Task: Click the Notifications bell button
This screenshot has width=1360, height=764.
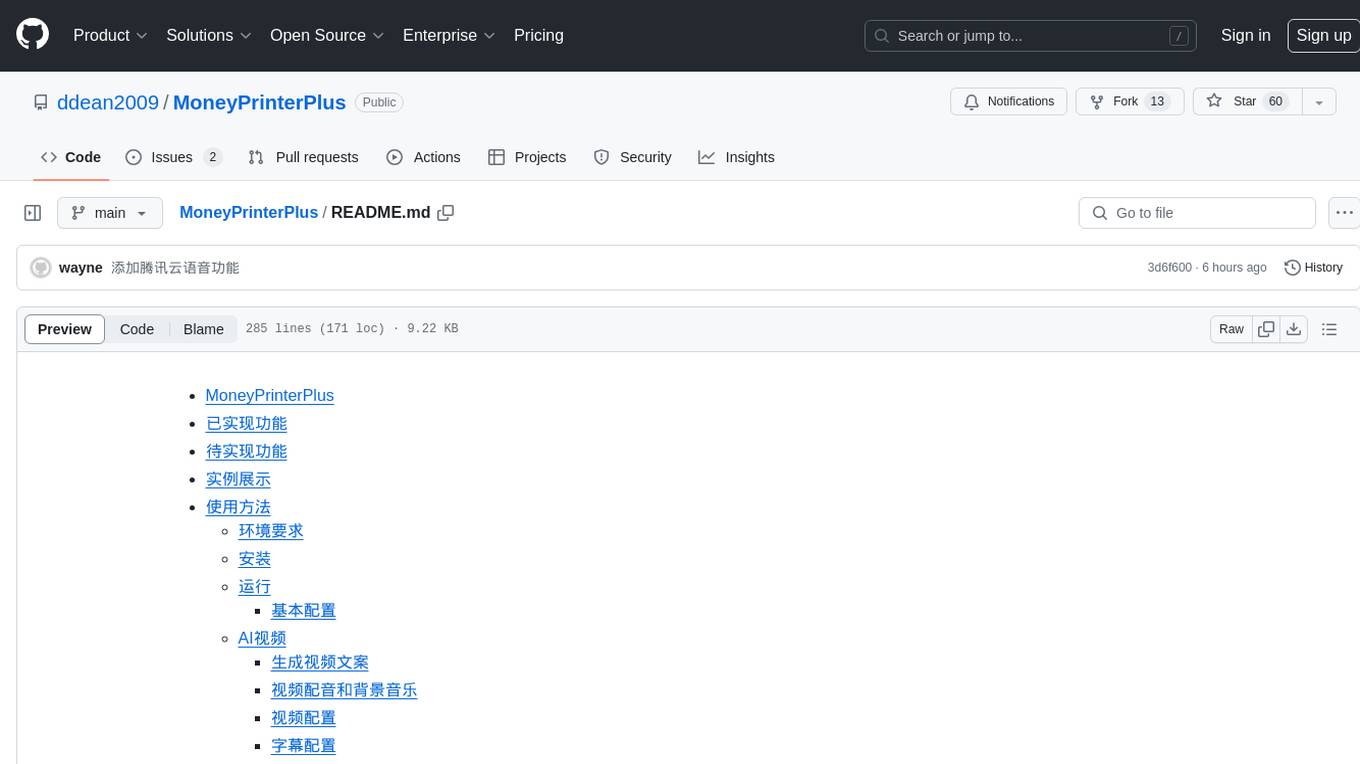Action: coord(1009,102)
